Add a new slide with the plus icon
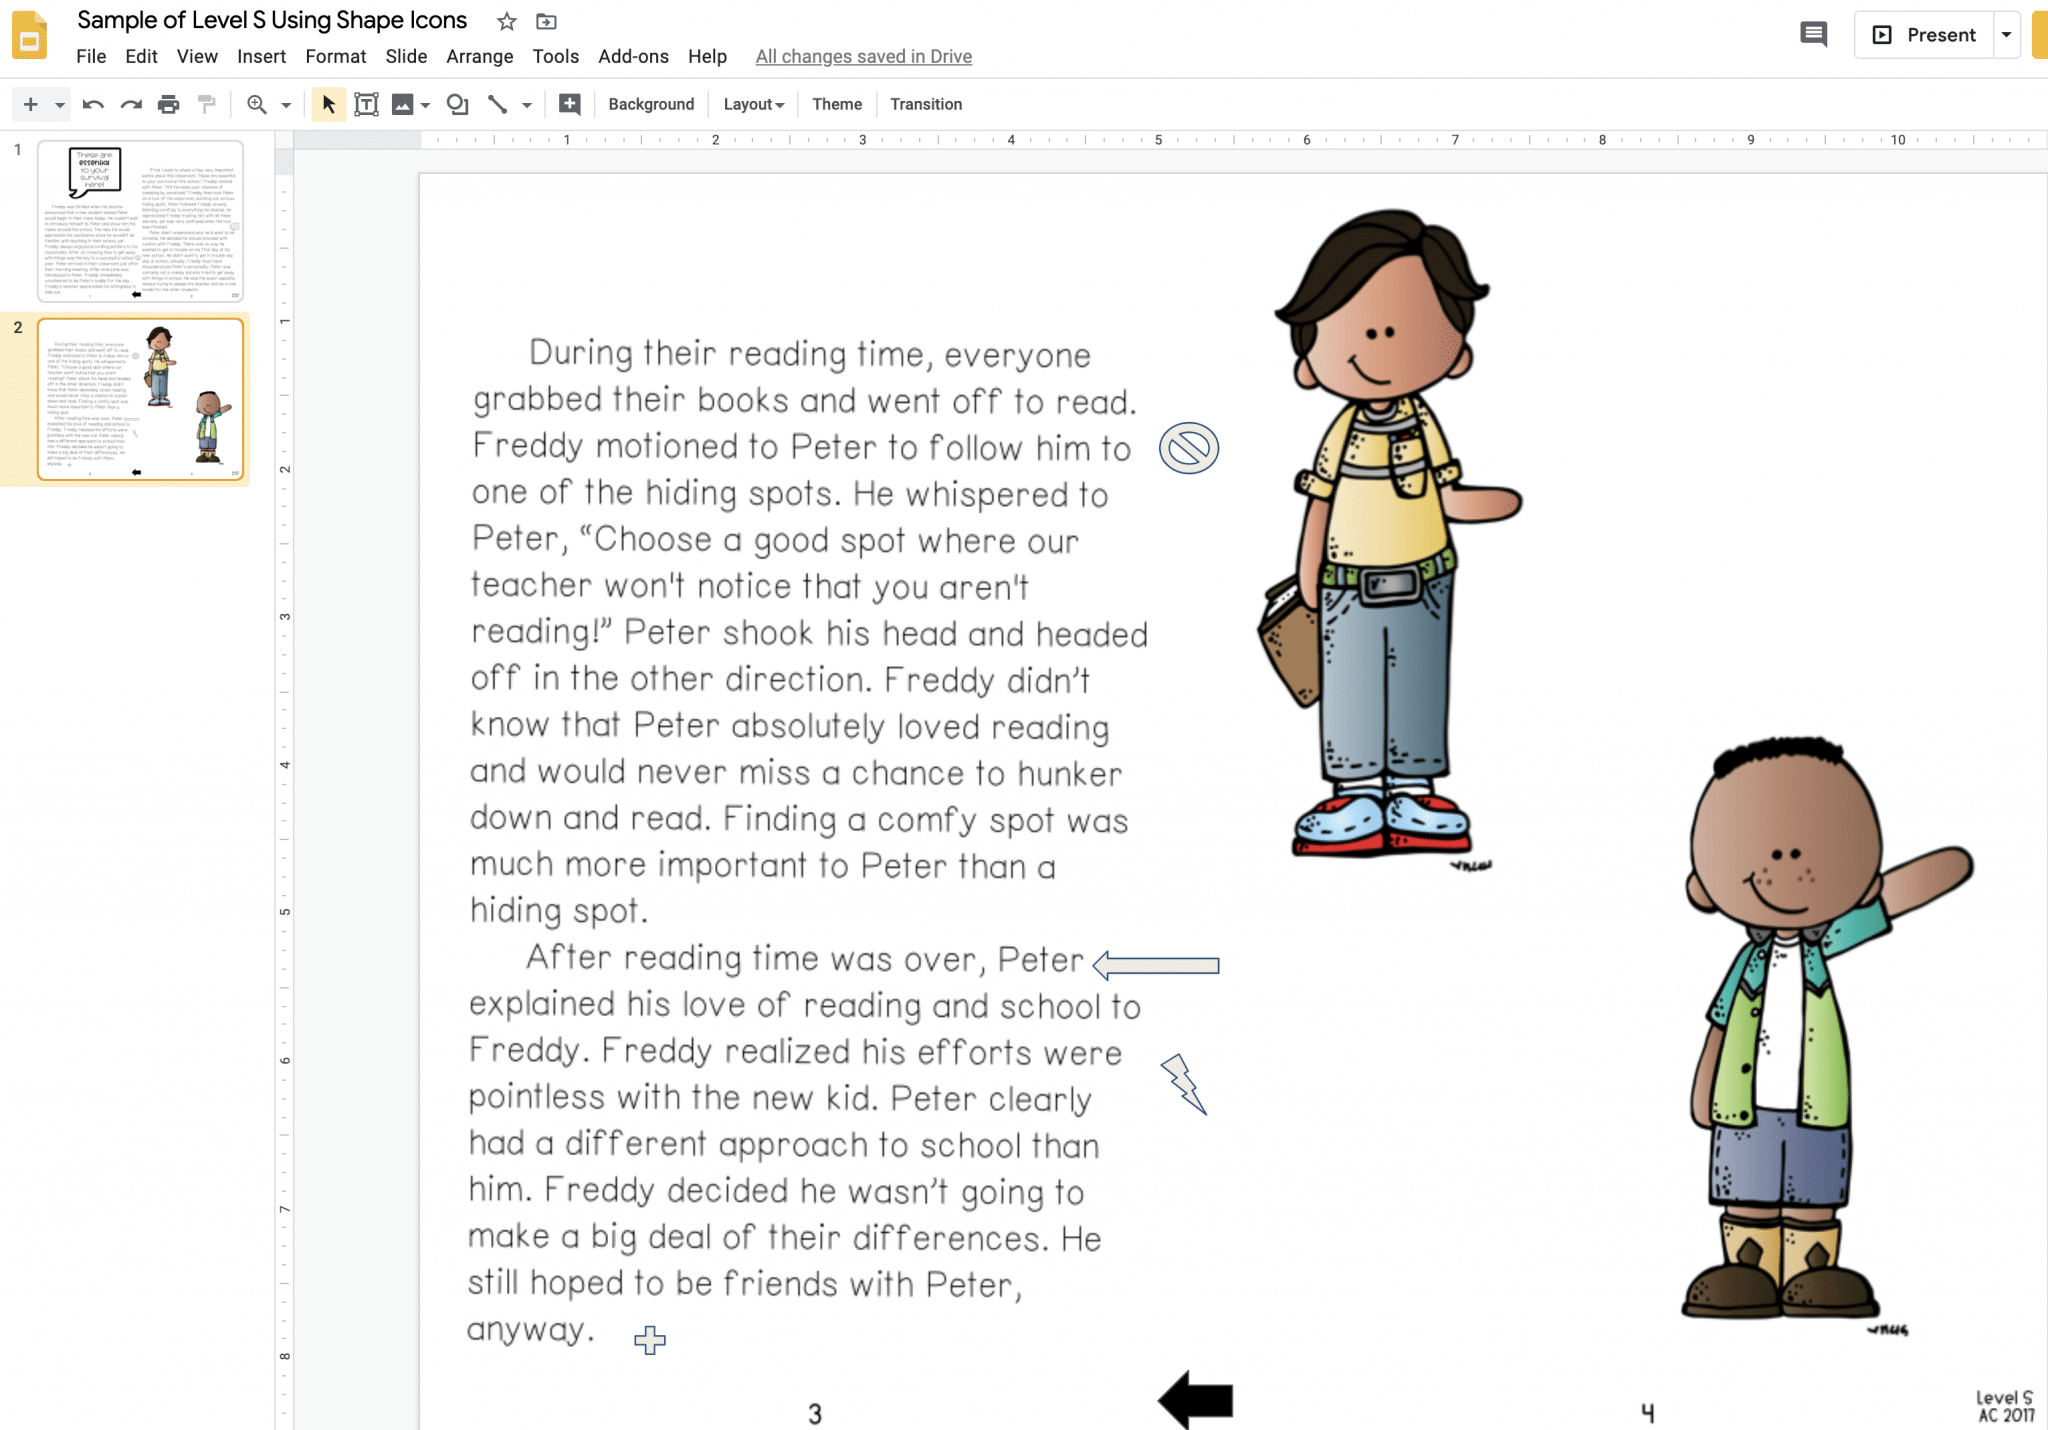 29,103
